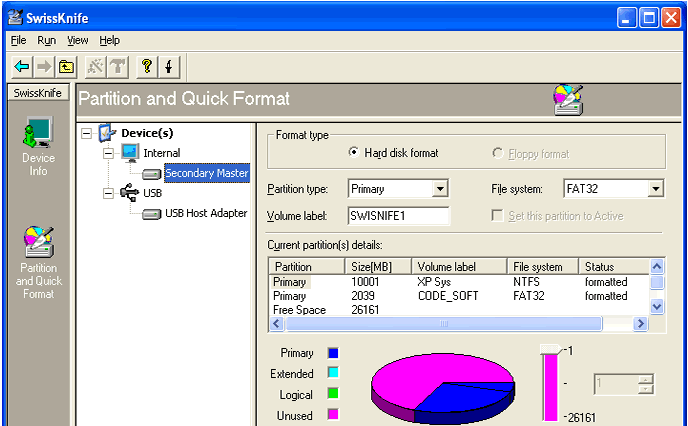Screen dimensions: 688x426
Task: Click the Volume label input field
Action: pos(398,216)
